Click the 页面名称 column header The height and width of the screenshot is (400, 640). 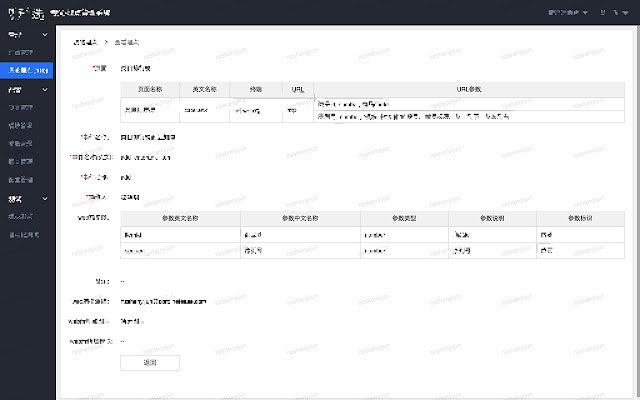pos(150,89)
